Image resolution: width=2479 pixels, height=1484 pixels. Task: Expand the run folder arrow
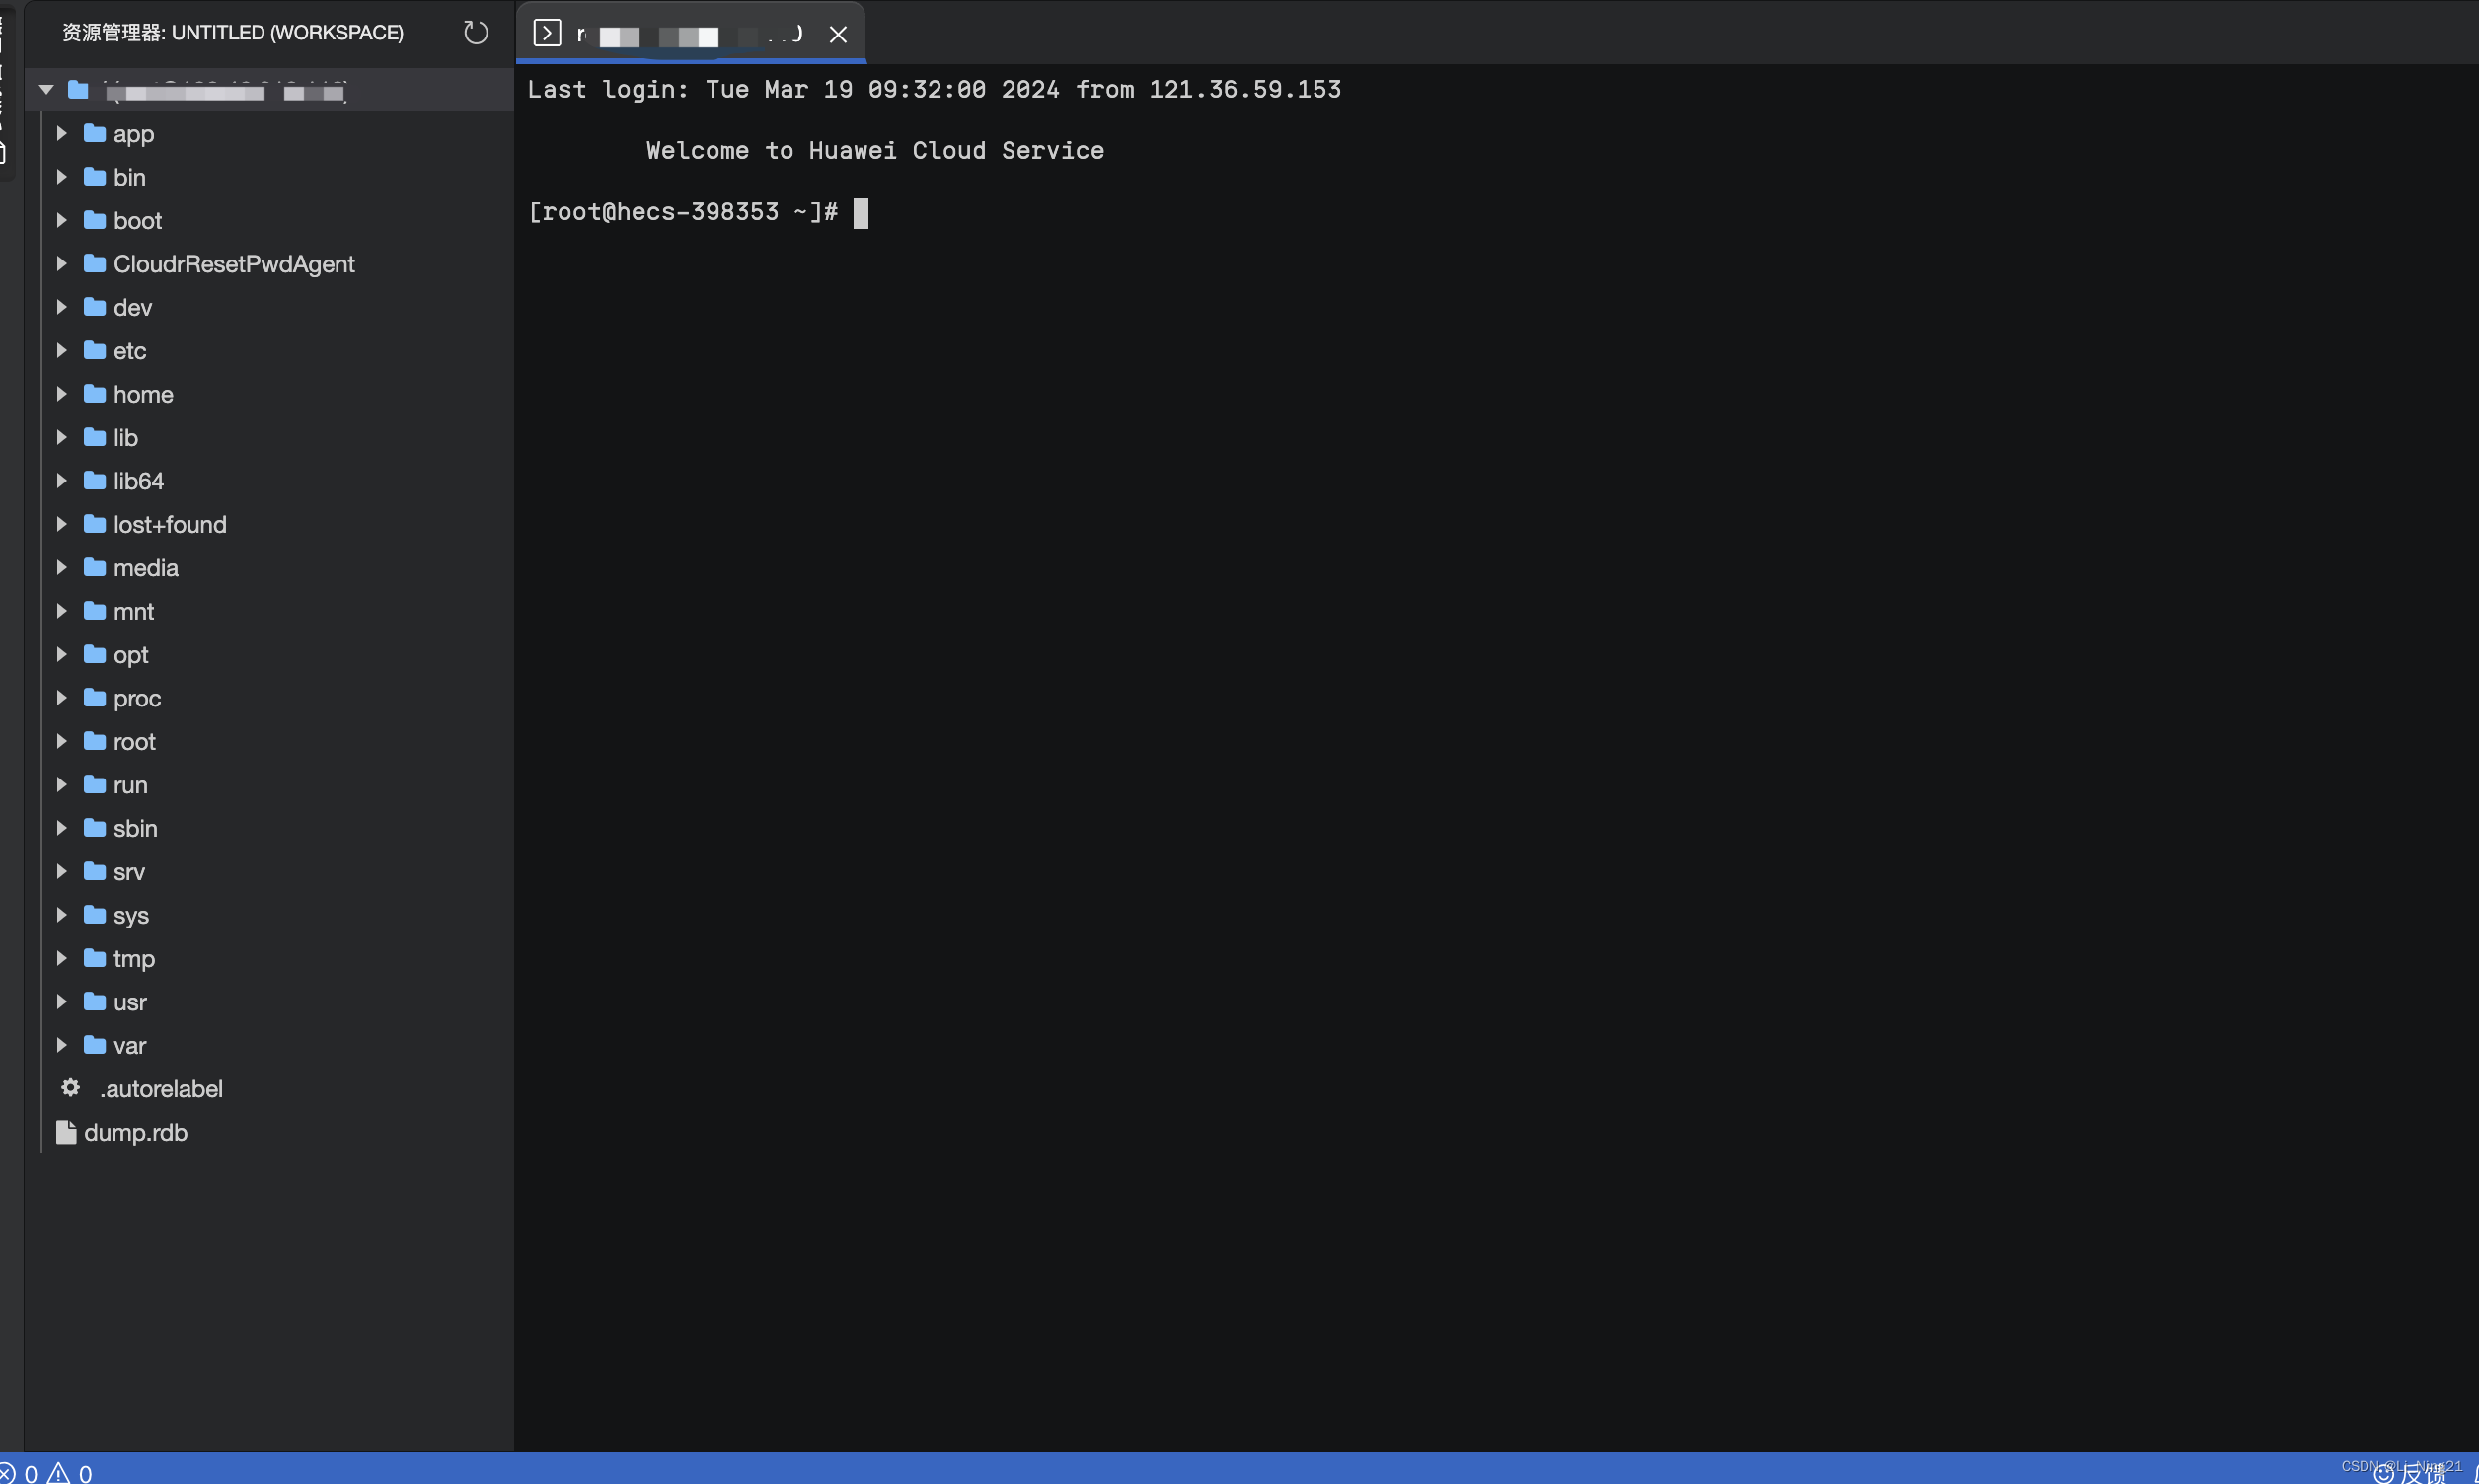[x=61, y=785]
